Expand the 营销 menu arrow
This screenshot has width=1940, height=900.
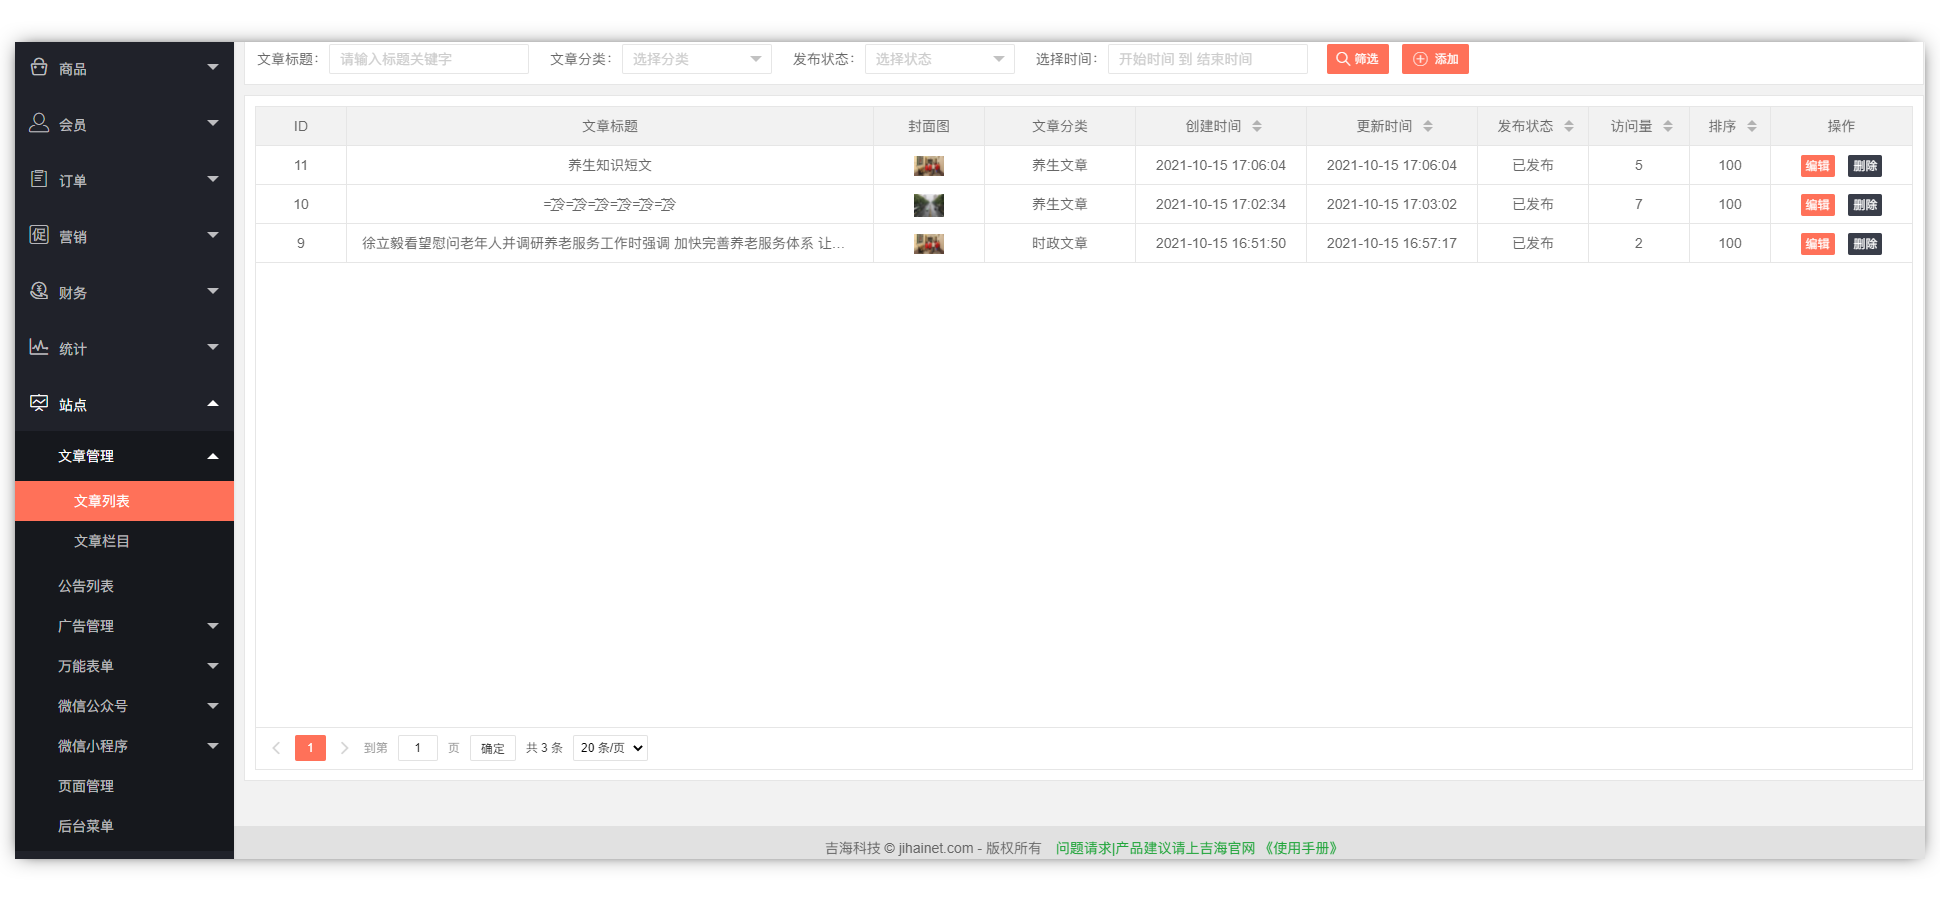coord(213,235)
